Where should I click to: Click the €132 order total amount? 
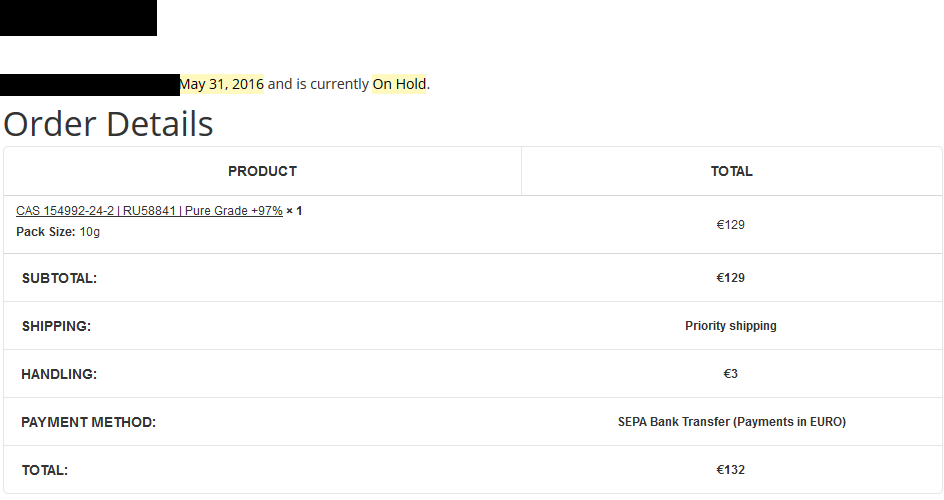[730, 470]
